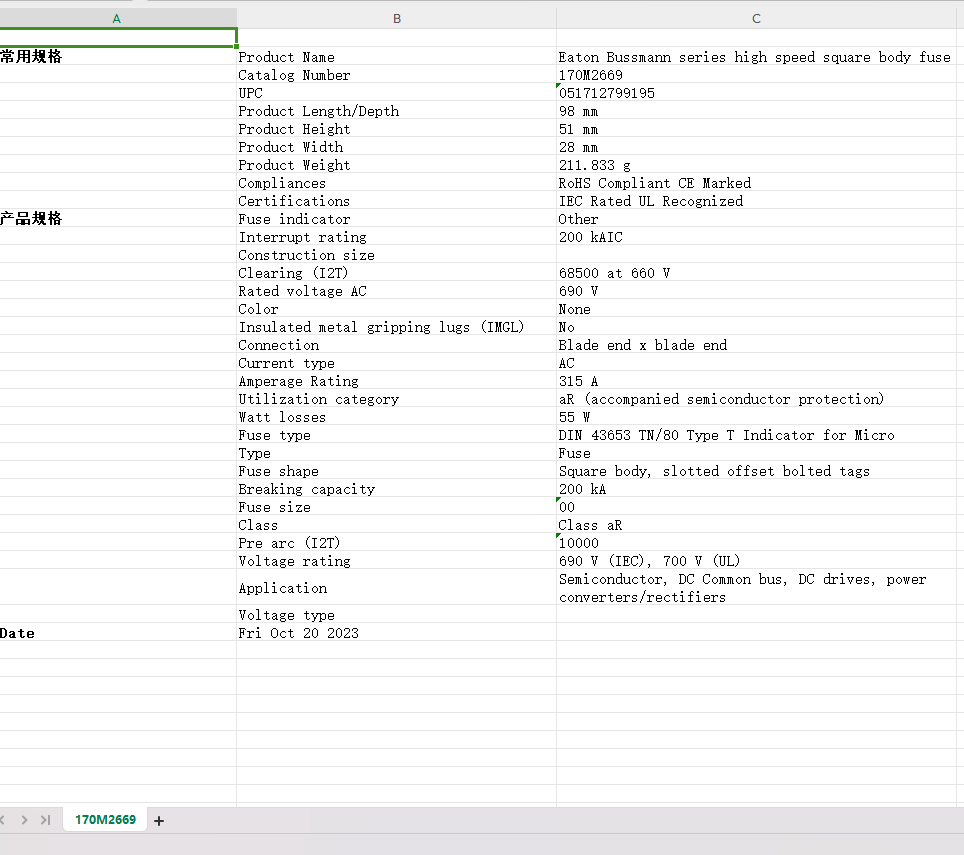Select value cell '170M2669' in column C
Image resolution: width=964 pixels, height=855 pixels.
756,75
